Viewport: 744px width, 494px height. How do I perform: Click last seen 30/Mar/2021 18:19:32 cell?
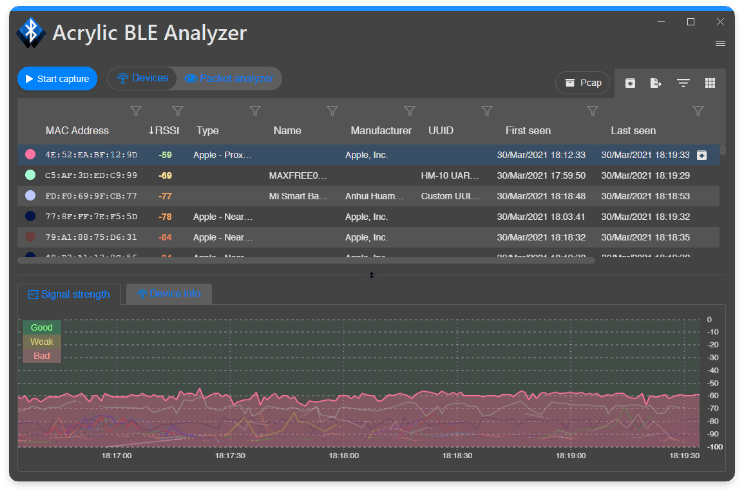coord(645,216)
